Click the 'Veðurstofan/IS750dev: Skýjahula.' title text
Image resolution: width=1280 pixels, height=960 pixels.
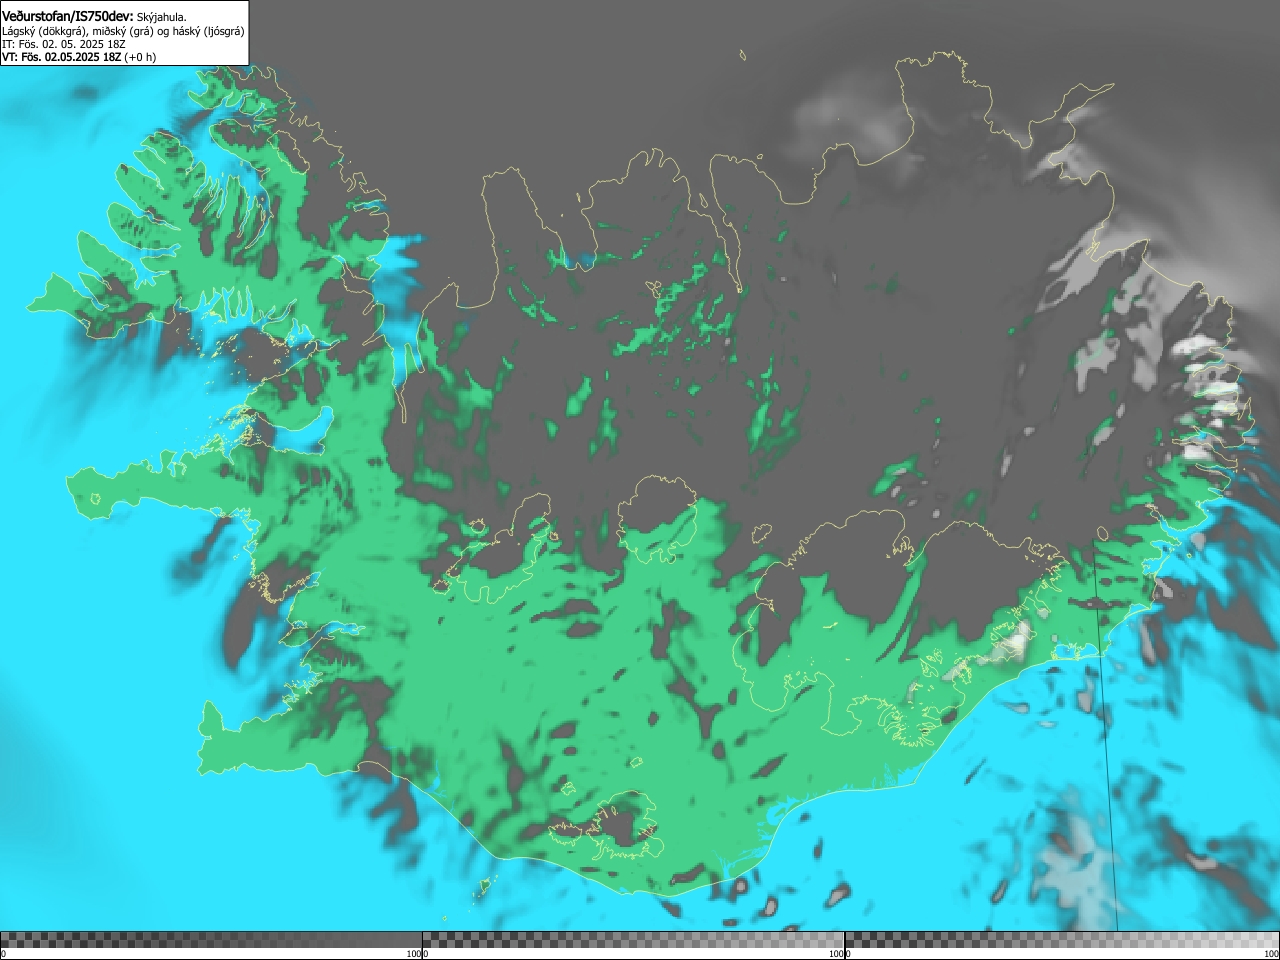tap(94, 16)
